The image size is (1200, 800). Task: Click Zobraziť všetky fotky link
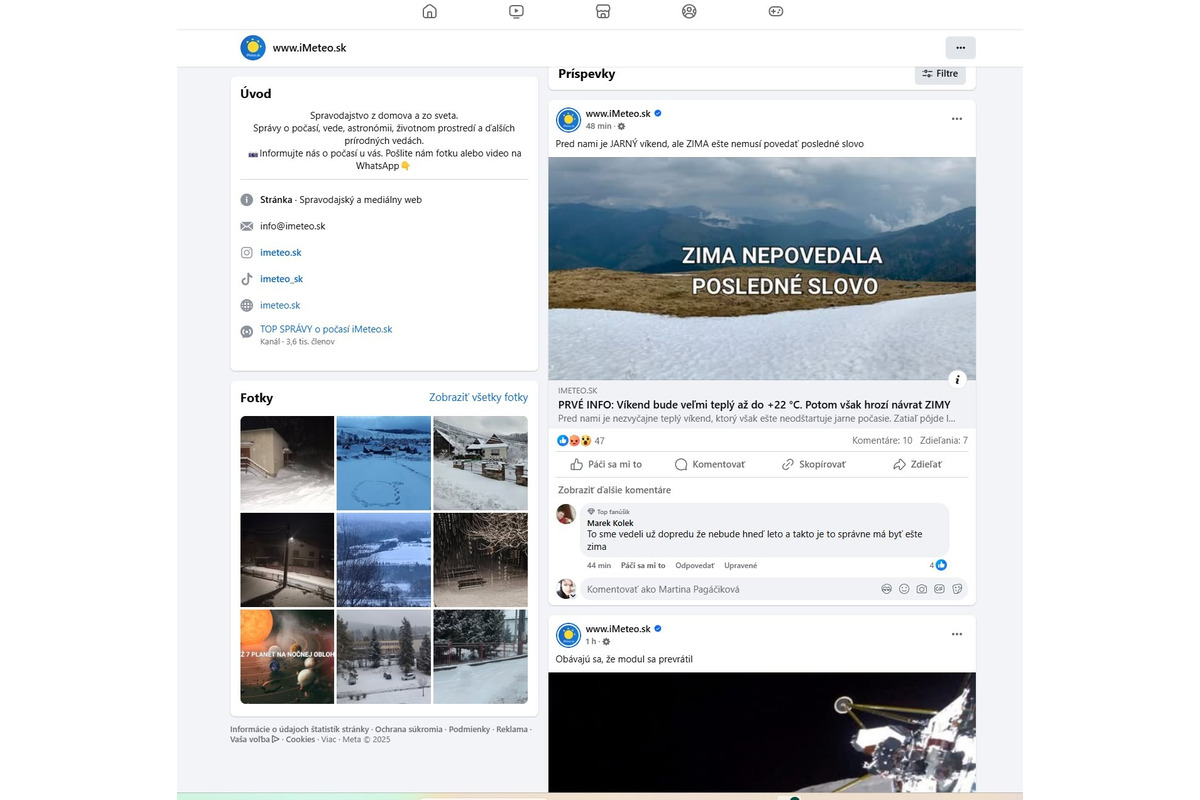(x=478, y=397)
